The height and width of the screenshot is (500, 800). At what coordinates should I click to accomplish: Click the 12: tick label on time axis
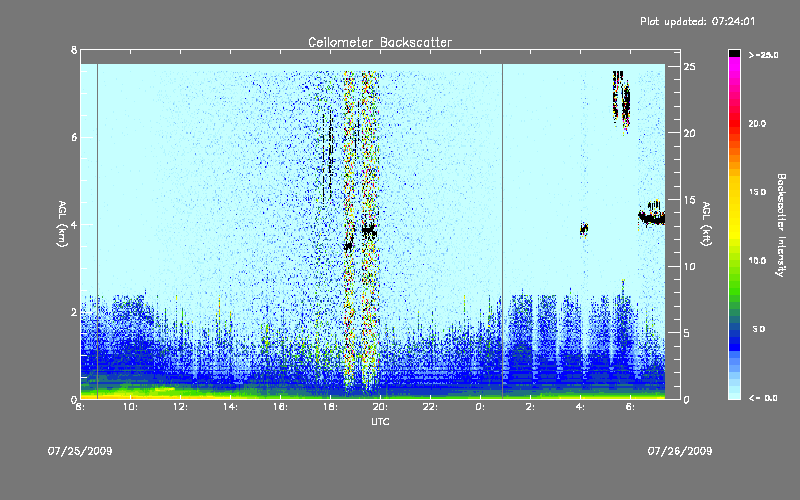coord(181,407)
